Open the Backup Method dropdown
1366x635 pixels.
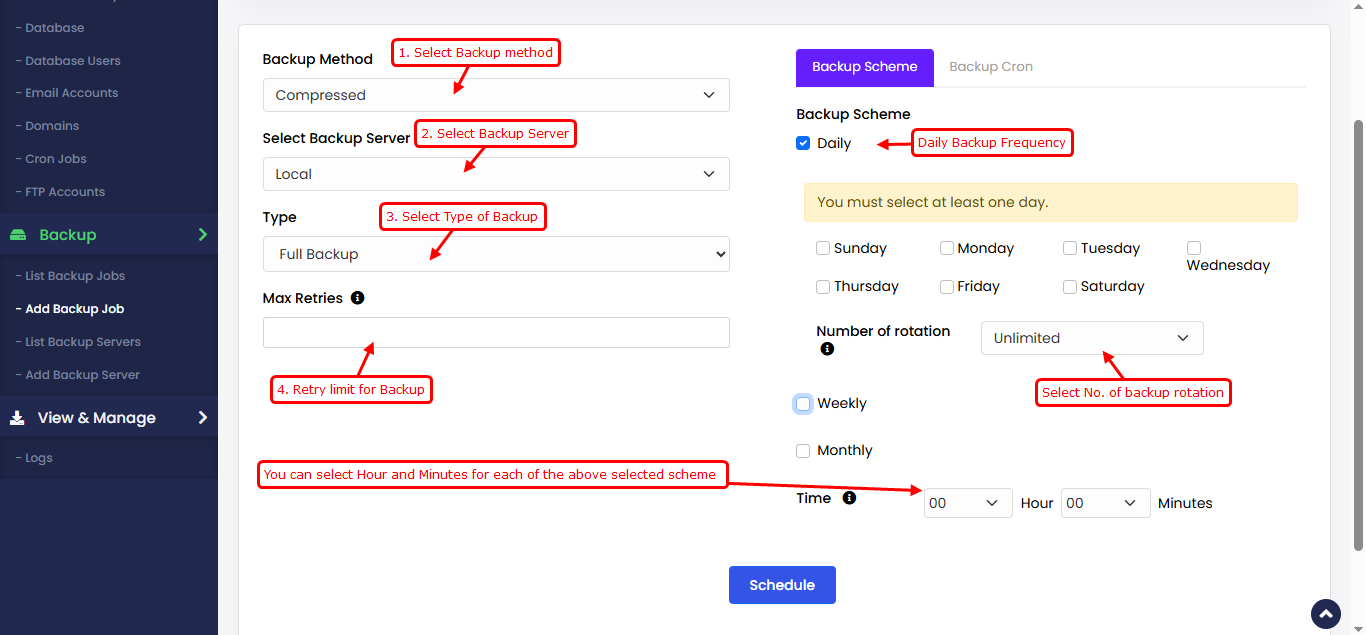496,95
